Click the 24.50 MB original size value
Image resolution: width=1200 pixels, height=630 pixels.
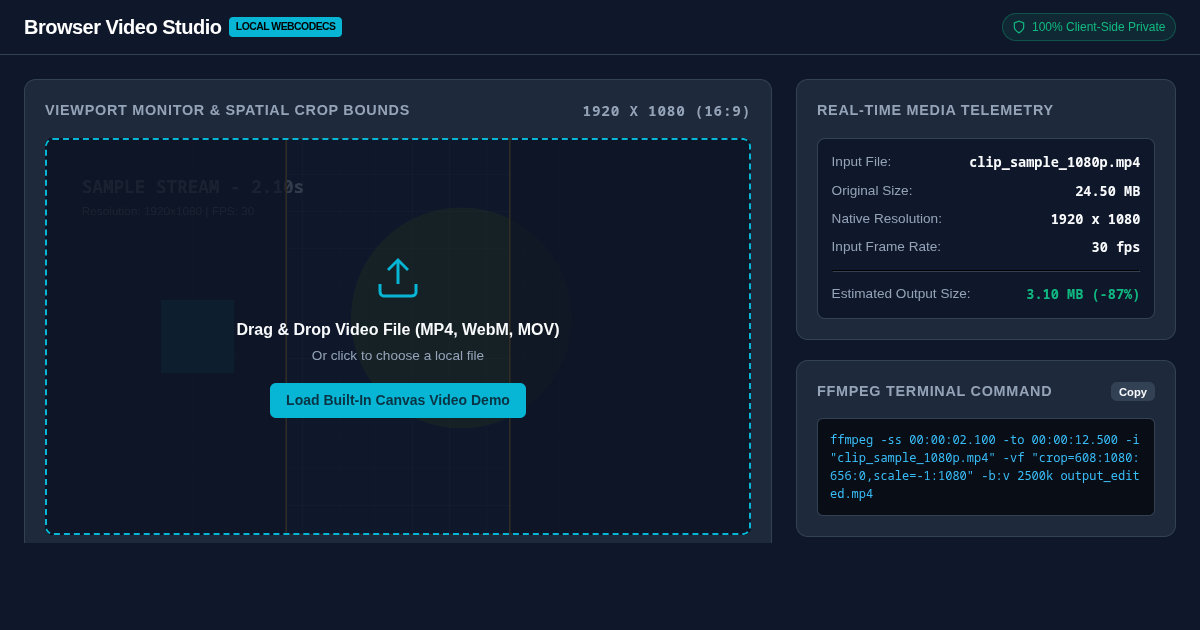[x=1108, y=191]
